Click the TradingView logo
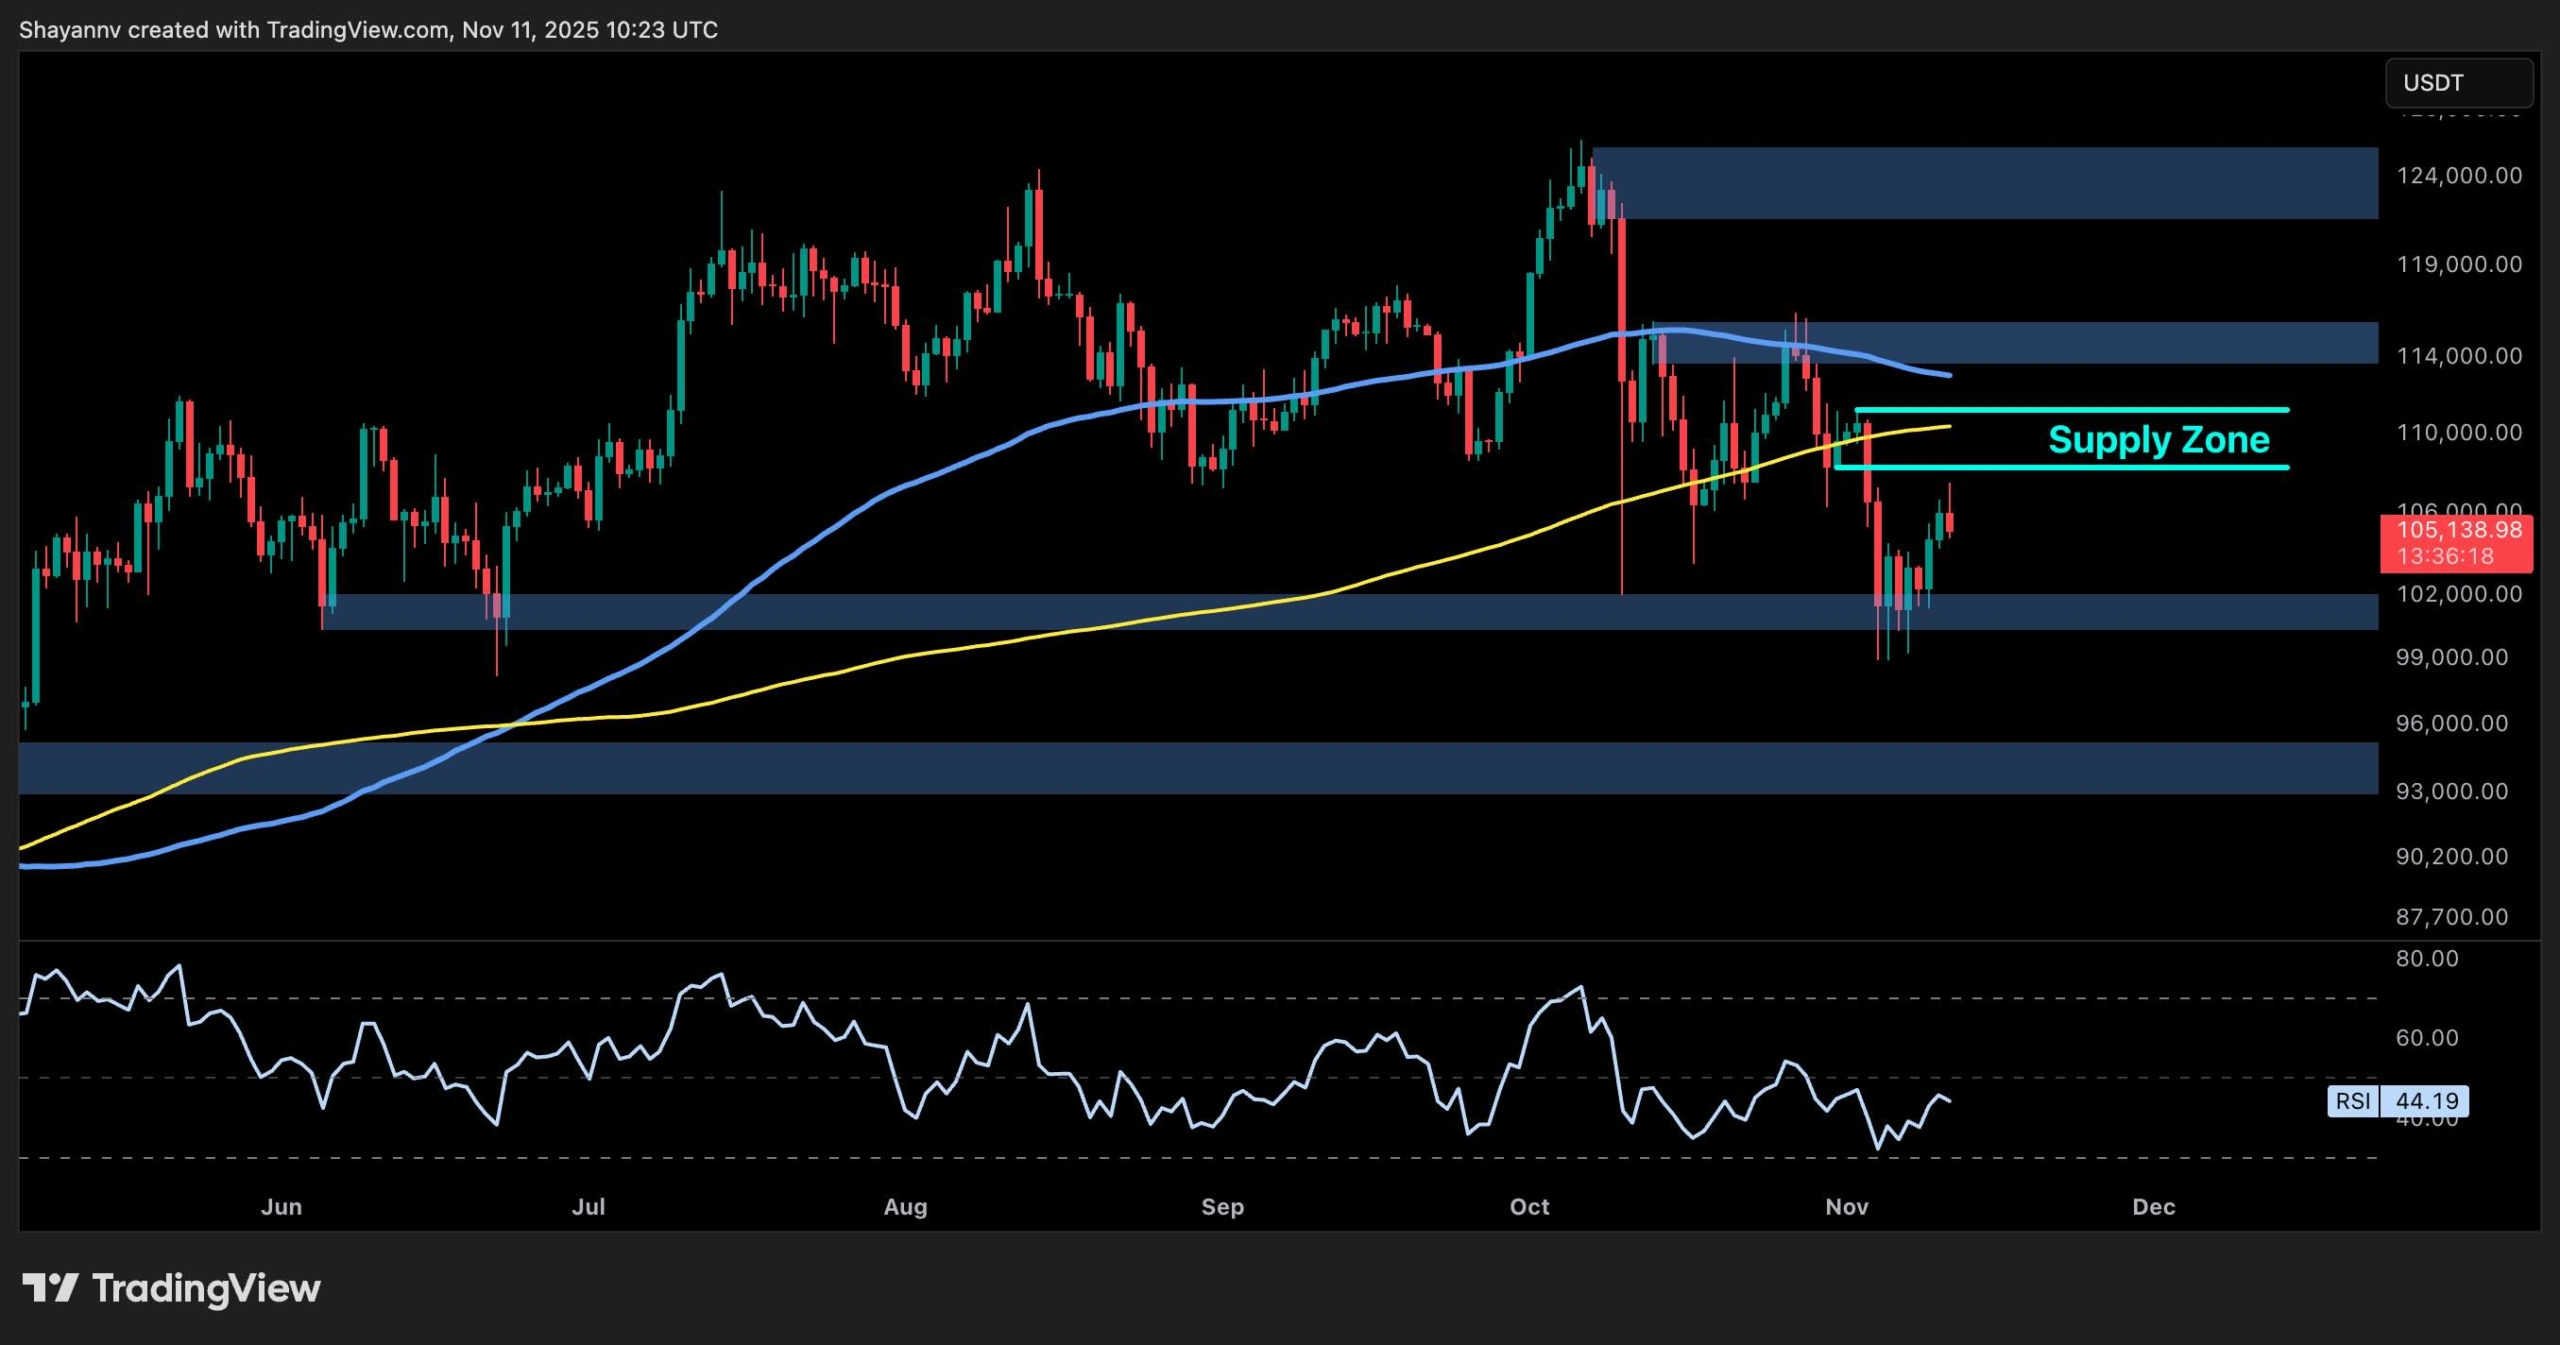This screenshot has height=1345, width=2560. 170,1288
